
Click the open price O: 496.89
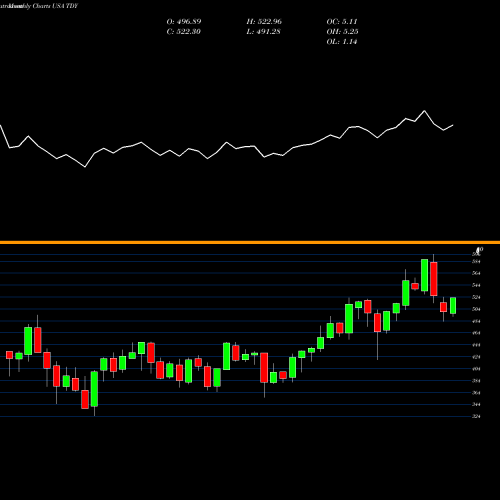(x=184, y=22)
